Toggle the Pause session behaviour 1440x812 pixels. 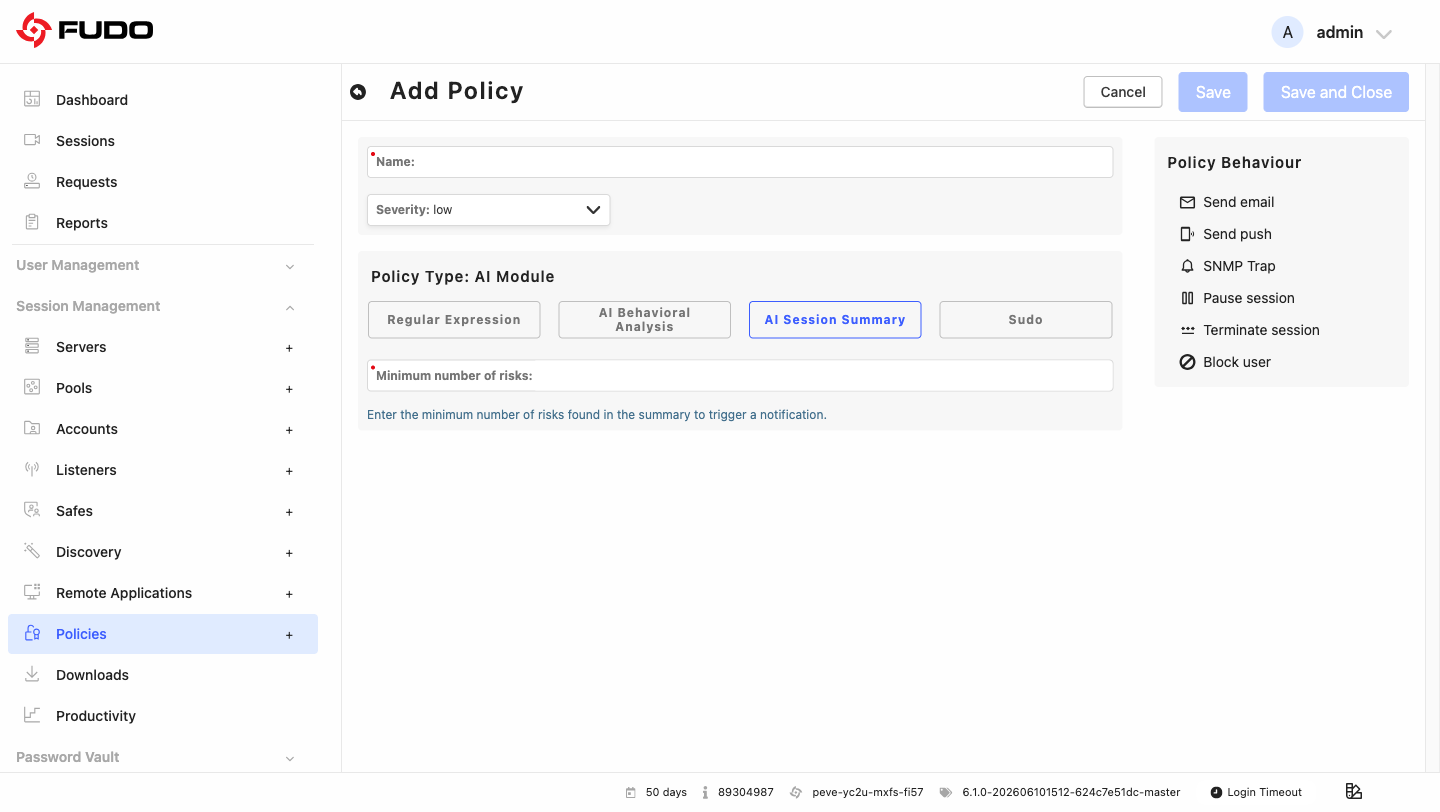1237,298
